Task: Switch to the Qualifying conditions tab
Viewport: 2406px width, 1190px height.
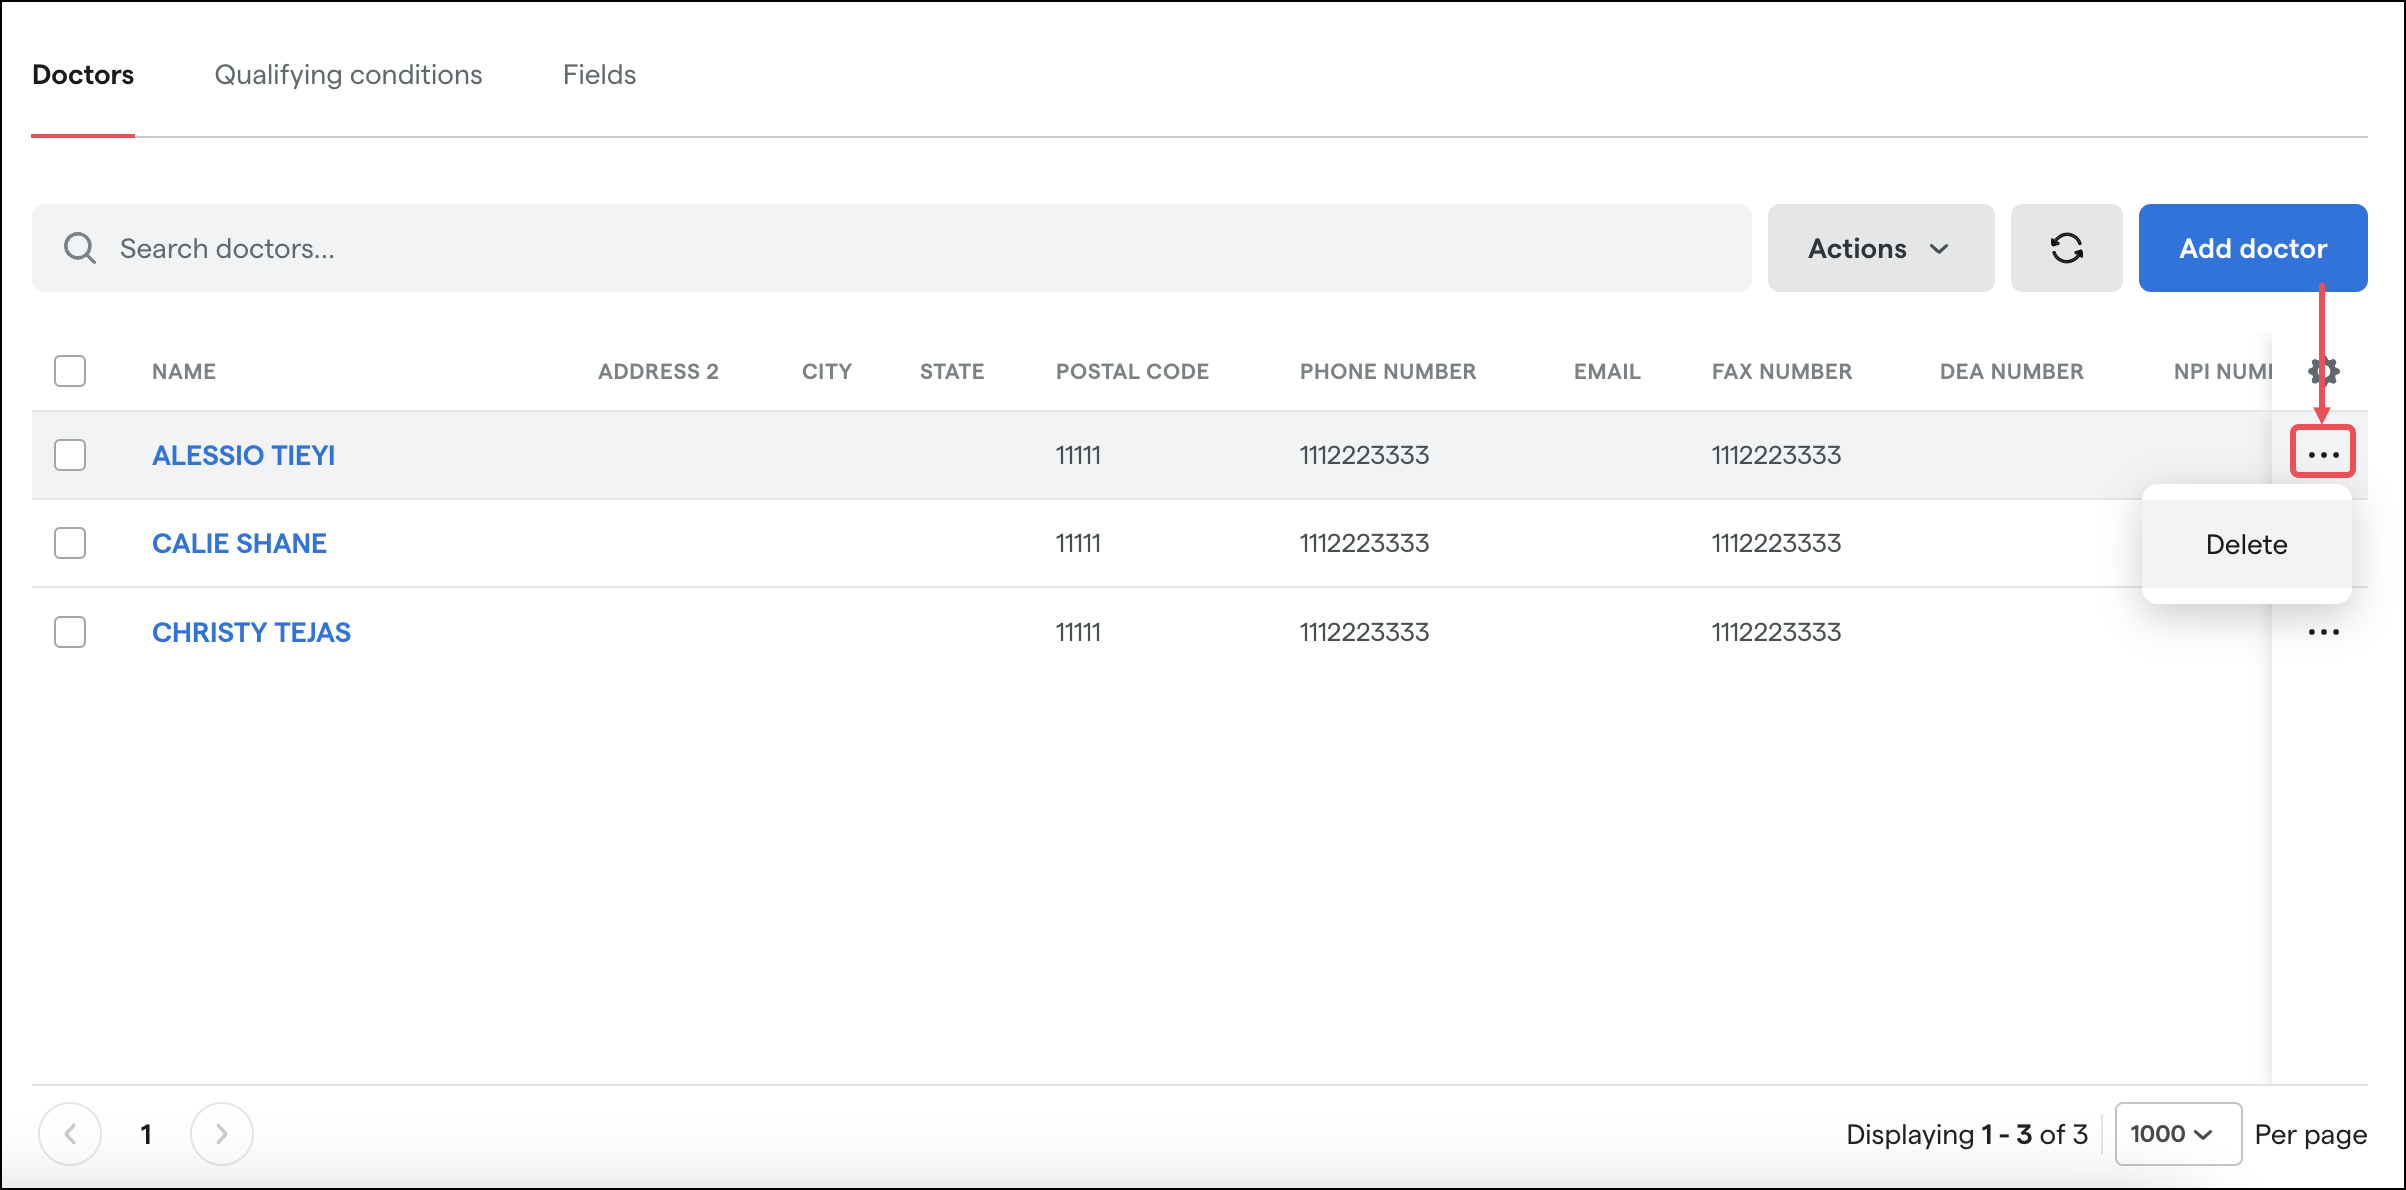Action: pyautogui.click(x=348, y=75)
